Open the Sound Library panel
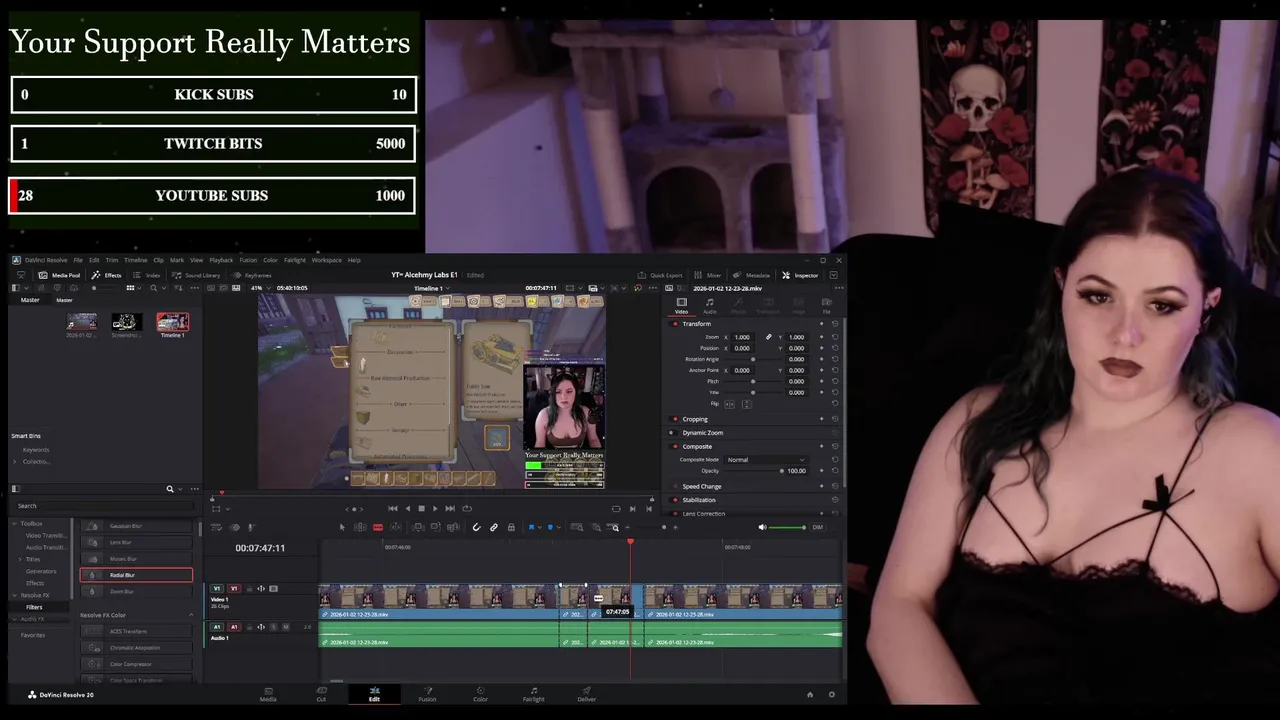This screenshot has width=1280, height=720. tap(196, 275)
